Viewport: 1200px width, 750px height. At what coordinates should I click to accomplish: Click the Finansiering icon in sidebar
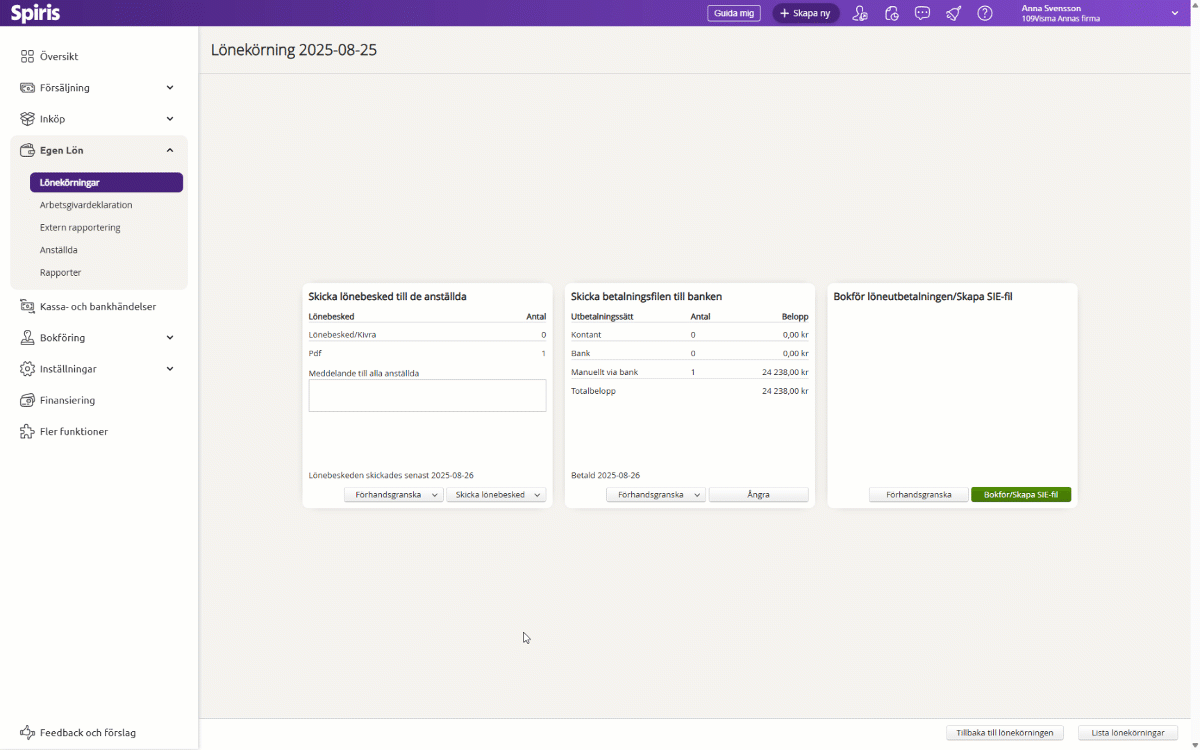point(27,400)
